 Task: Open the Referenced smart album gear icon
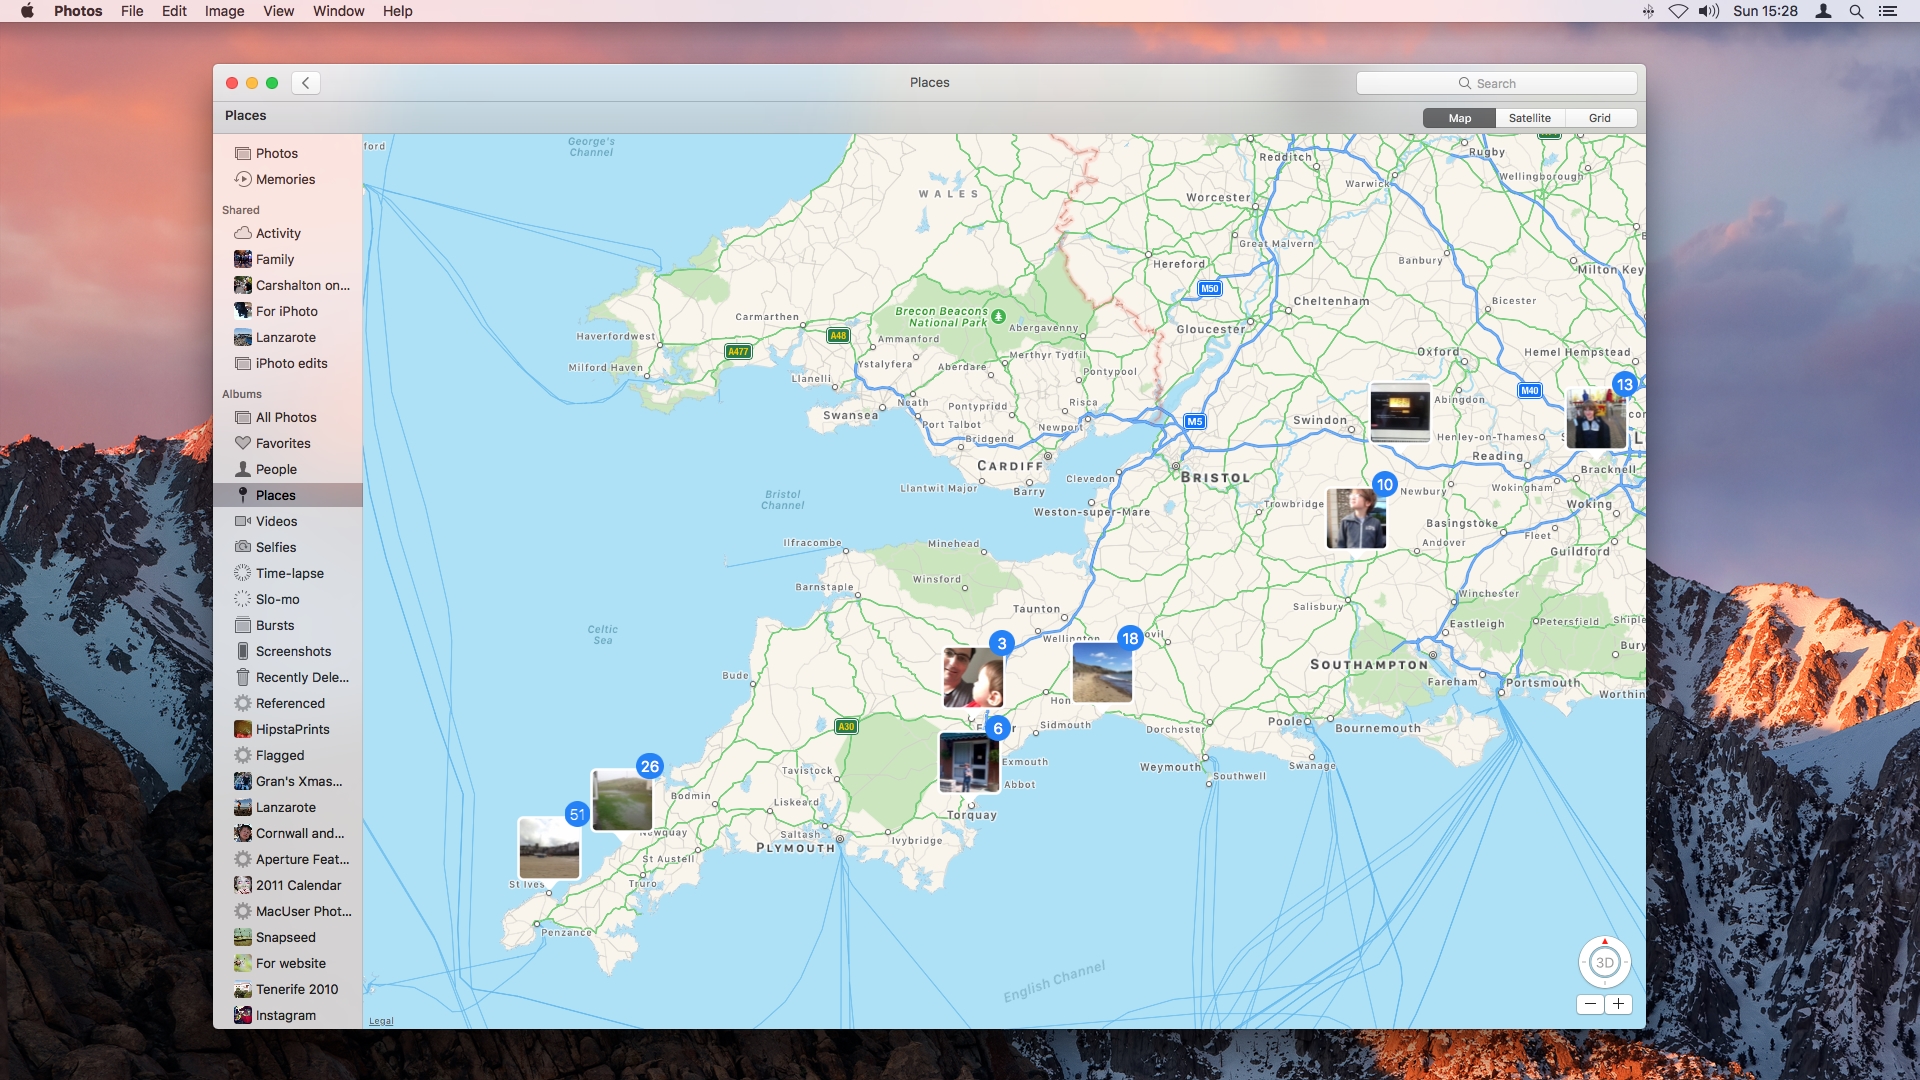coord(242,703)
